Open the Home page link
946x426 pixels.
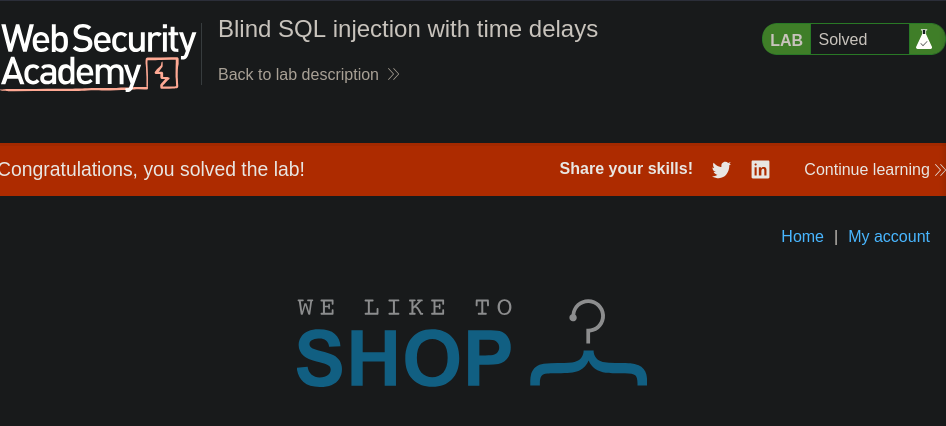click(802, 237)
